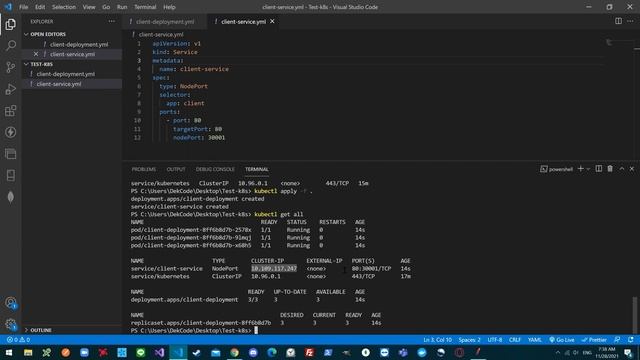
Task: Change indentation via Spaces: 2
Action: pyautogui.click(x=469, y=340)
